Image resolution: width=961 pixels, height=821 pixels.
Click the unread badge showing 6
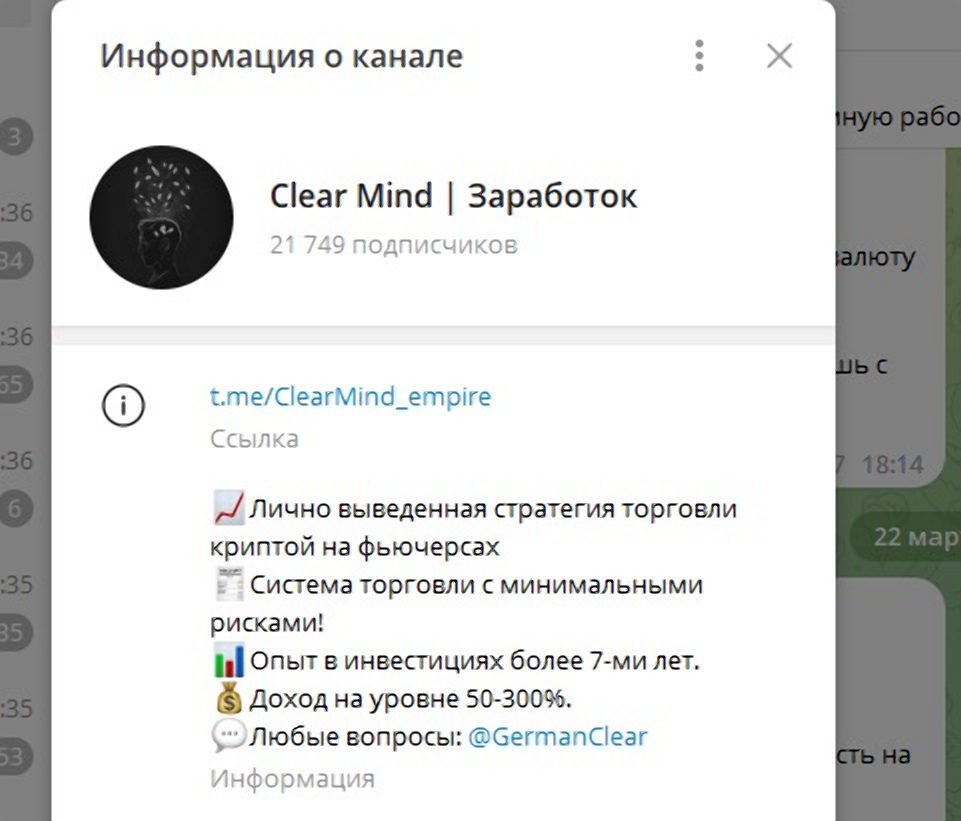(x=15, y=509)
